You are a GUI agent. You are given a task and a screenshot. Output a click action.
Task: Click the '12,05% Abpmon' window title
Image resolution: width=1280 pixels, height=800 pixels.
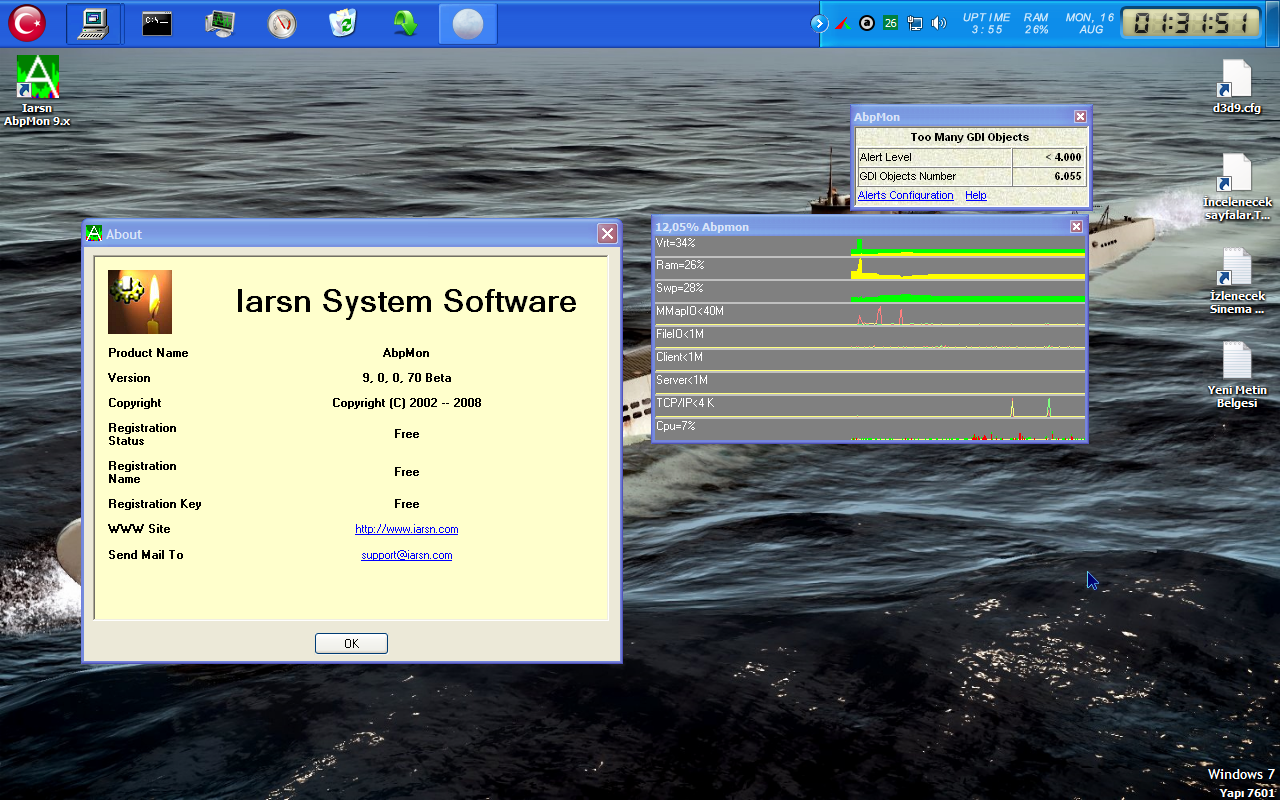point(702,227)
